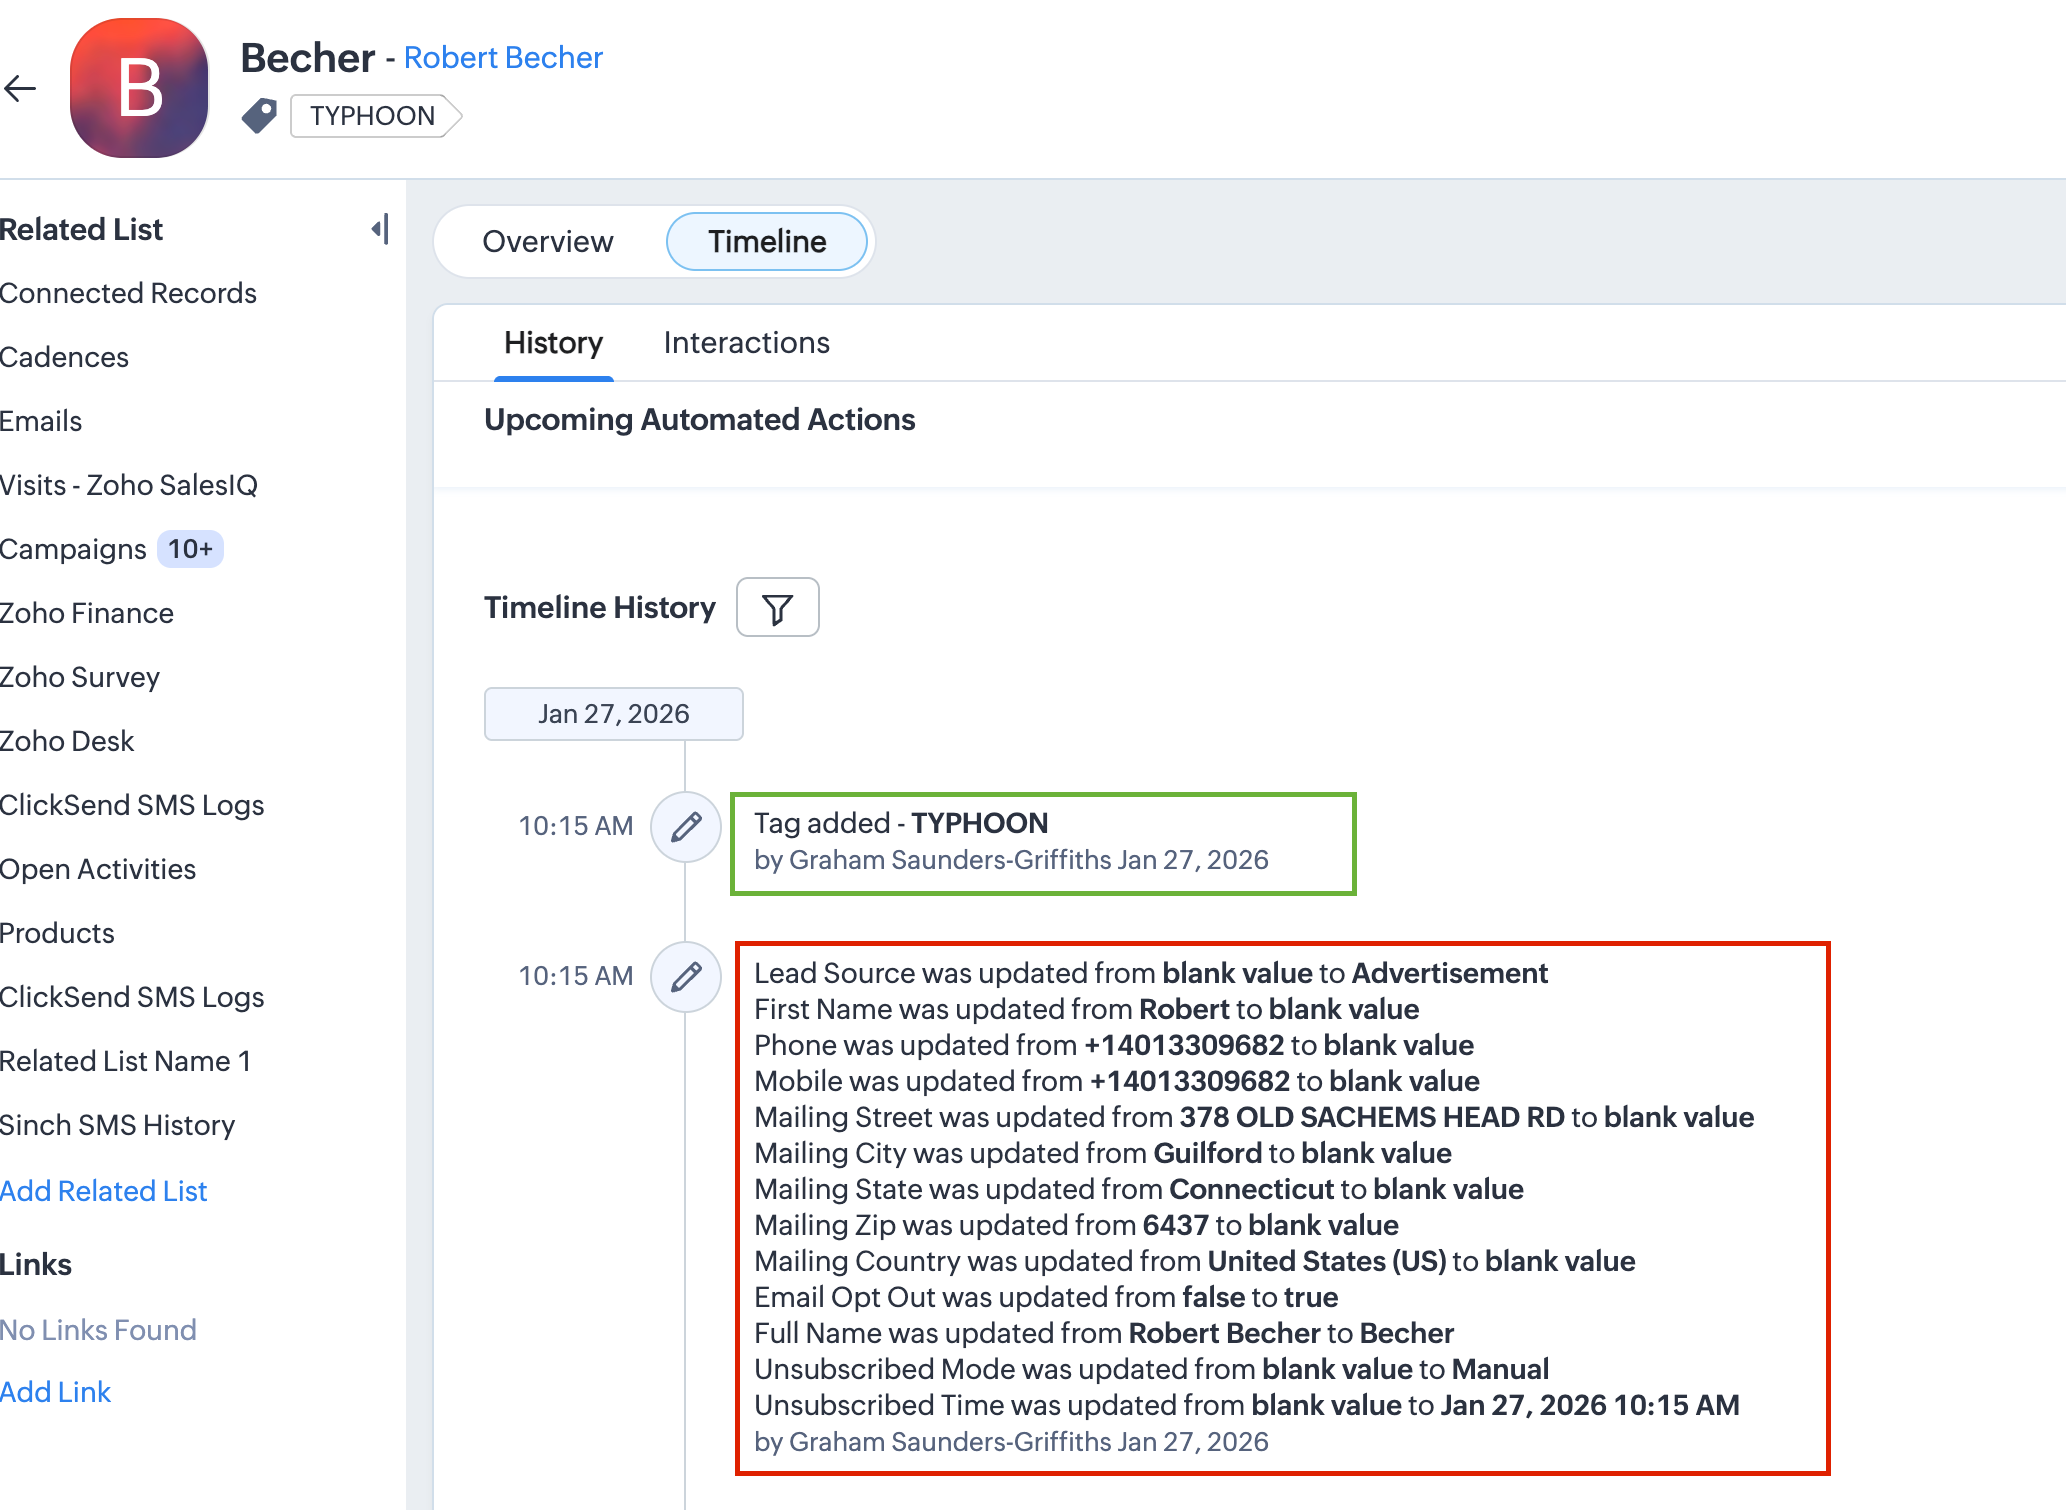Click the back arrow icon
The height and width of the screenshot is (1510, 2066).
coord(20,89)
